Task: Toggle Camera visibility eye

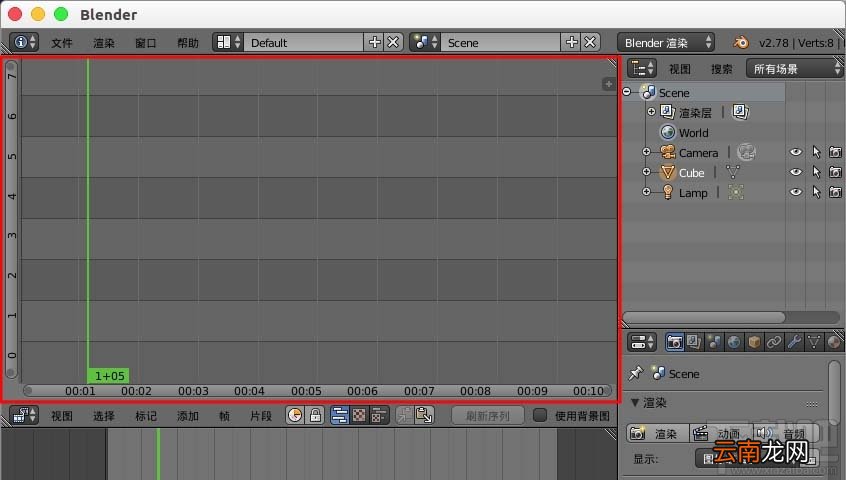Action: (795, 152)
